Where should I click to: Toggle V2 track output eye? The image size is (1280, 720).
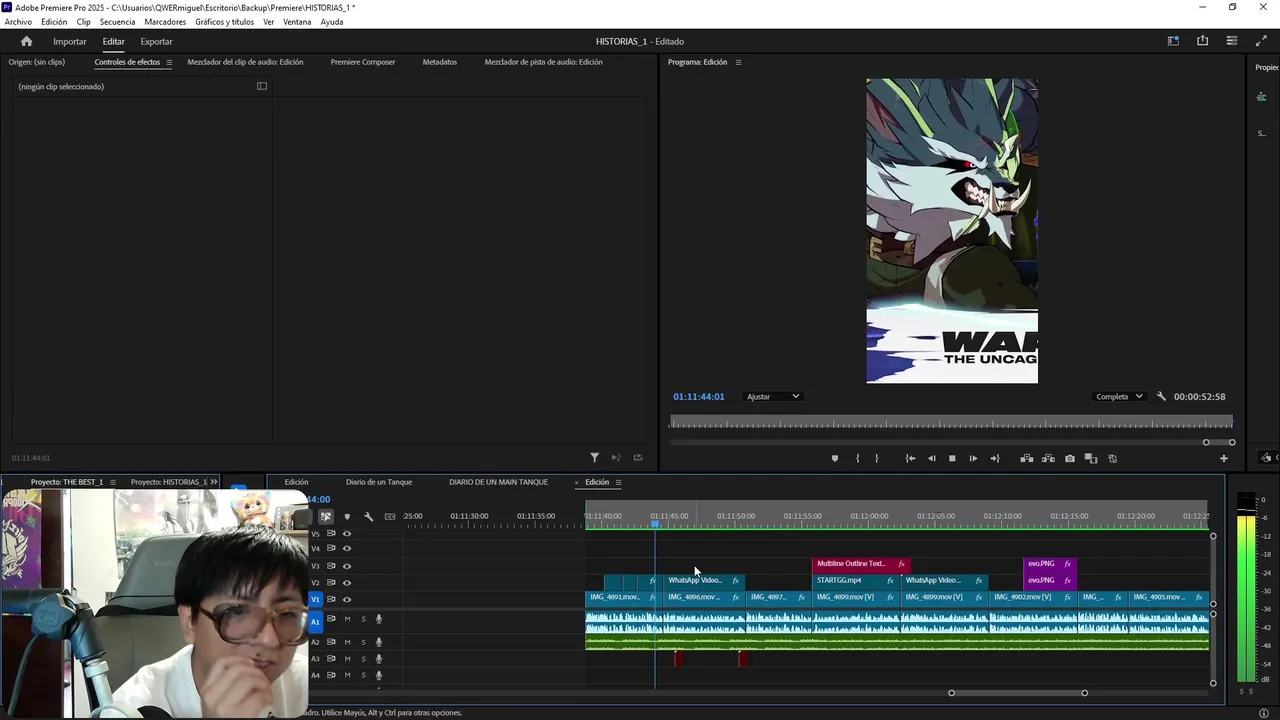coord(347,582)
